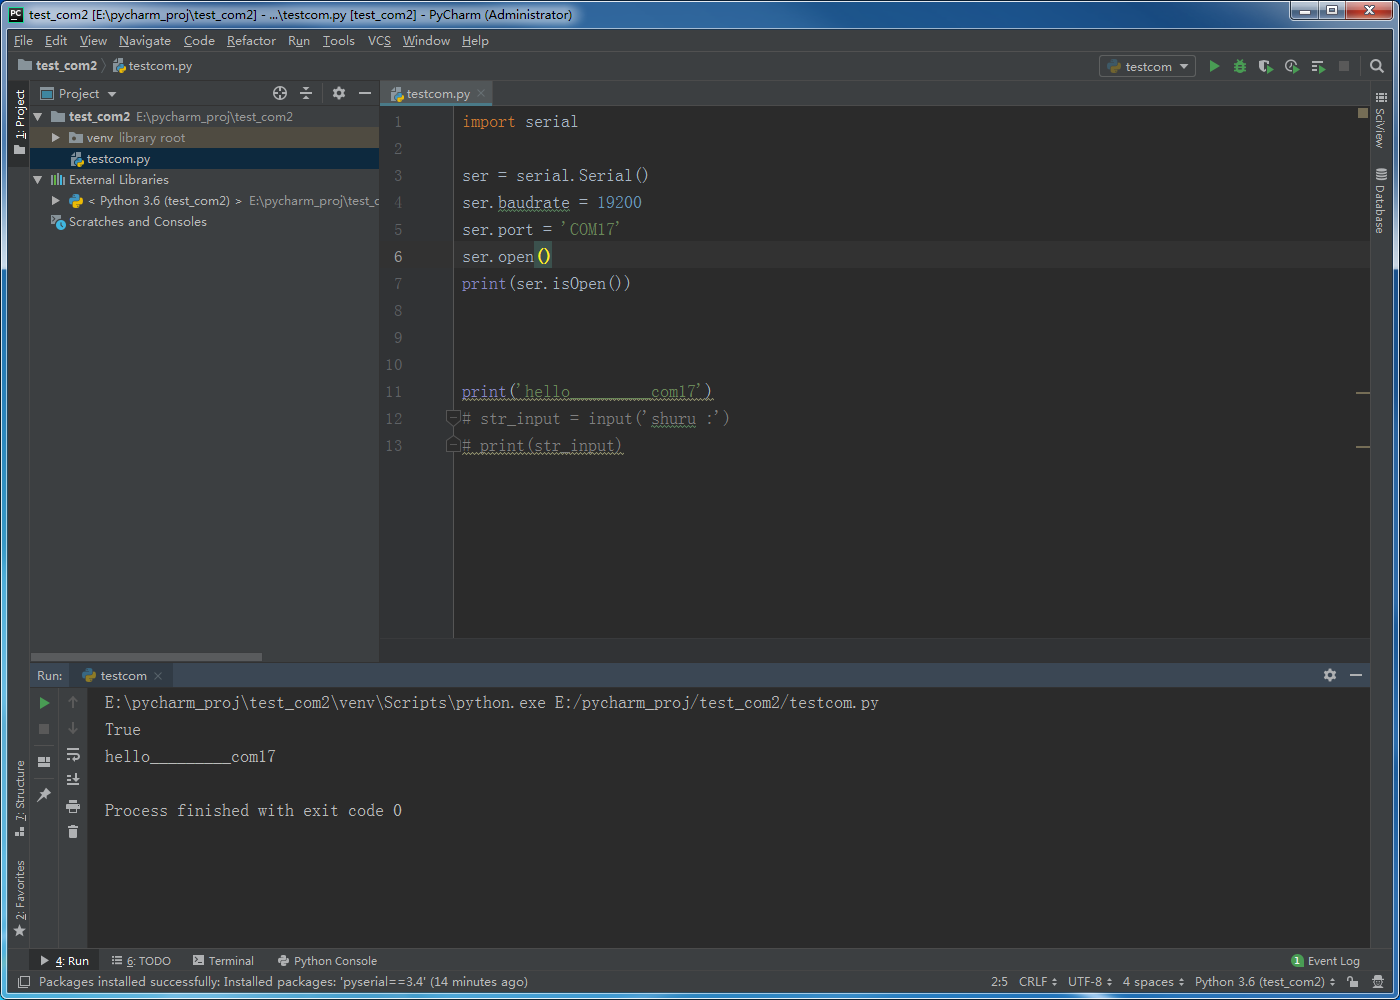The image size is (1400, 1000).
Task: Toggle scroll to end of output
Action: (73, 780)
